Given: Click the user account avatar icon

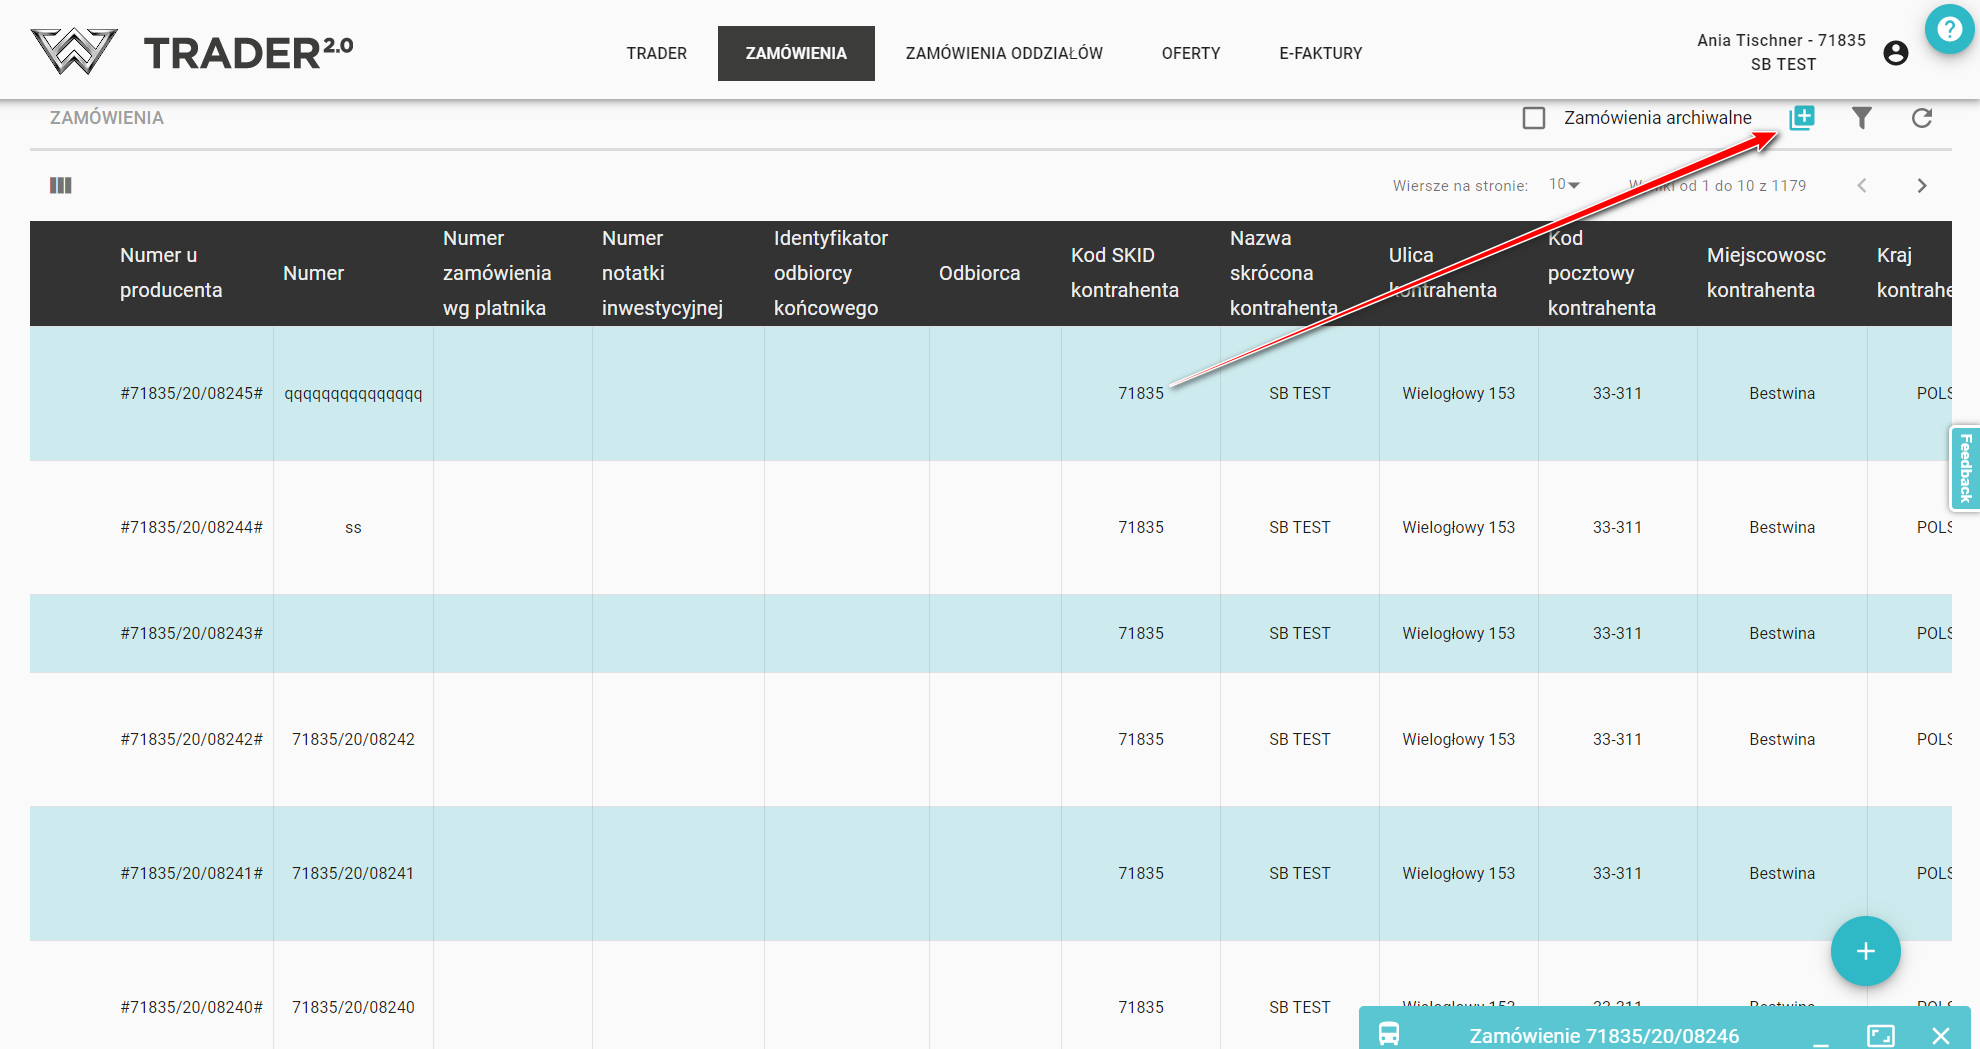Looking at the screenshot, I should click(1895, 53).
